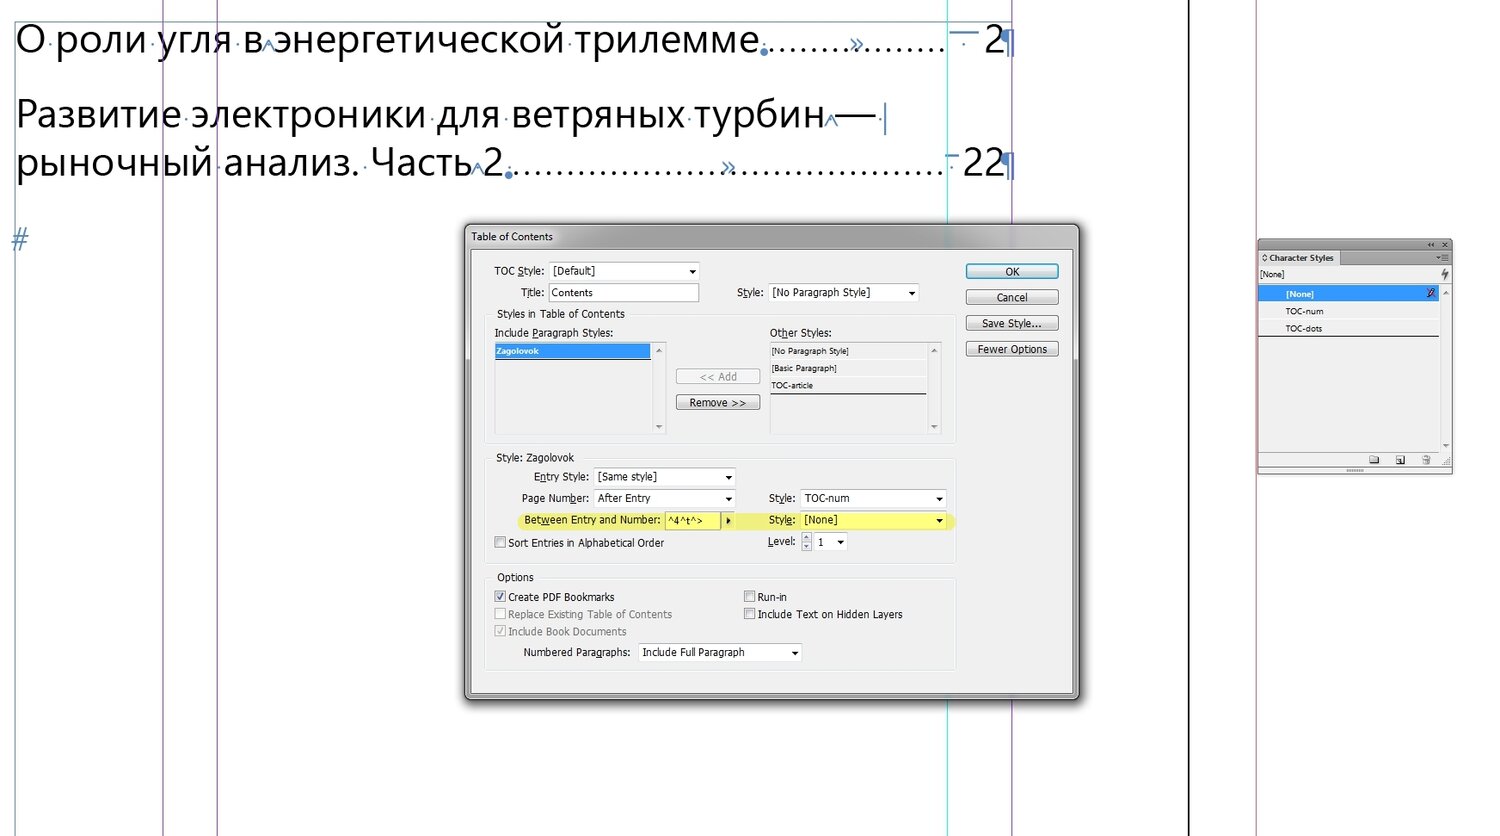Screen dimensions: 1500x836
Task: Increase the Level stepper value
Action: (807, 537)
